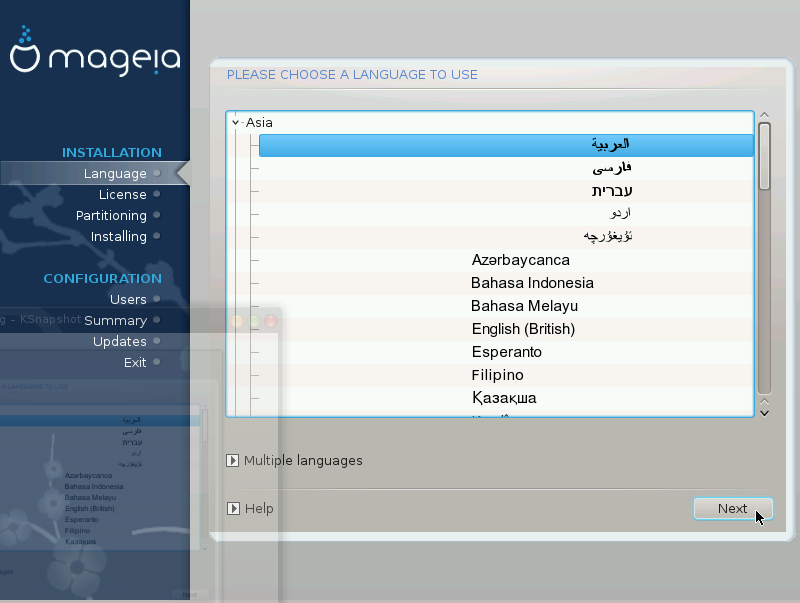This screenshot has height=603, width=800.
Task: Click the License step in sidebar
Action: click(x=122, y=194)
